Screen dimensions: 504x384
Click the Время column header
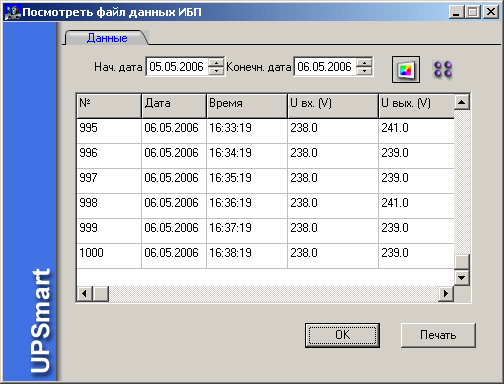pos(247,106)
